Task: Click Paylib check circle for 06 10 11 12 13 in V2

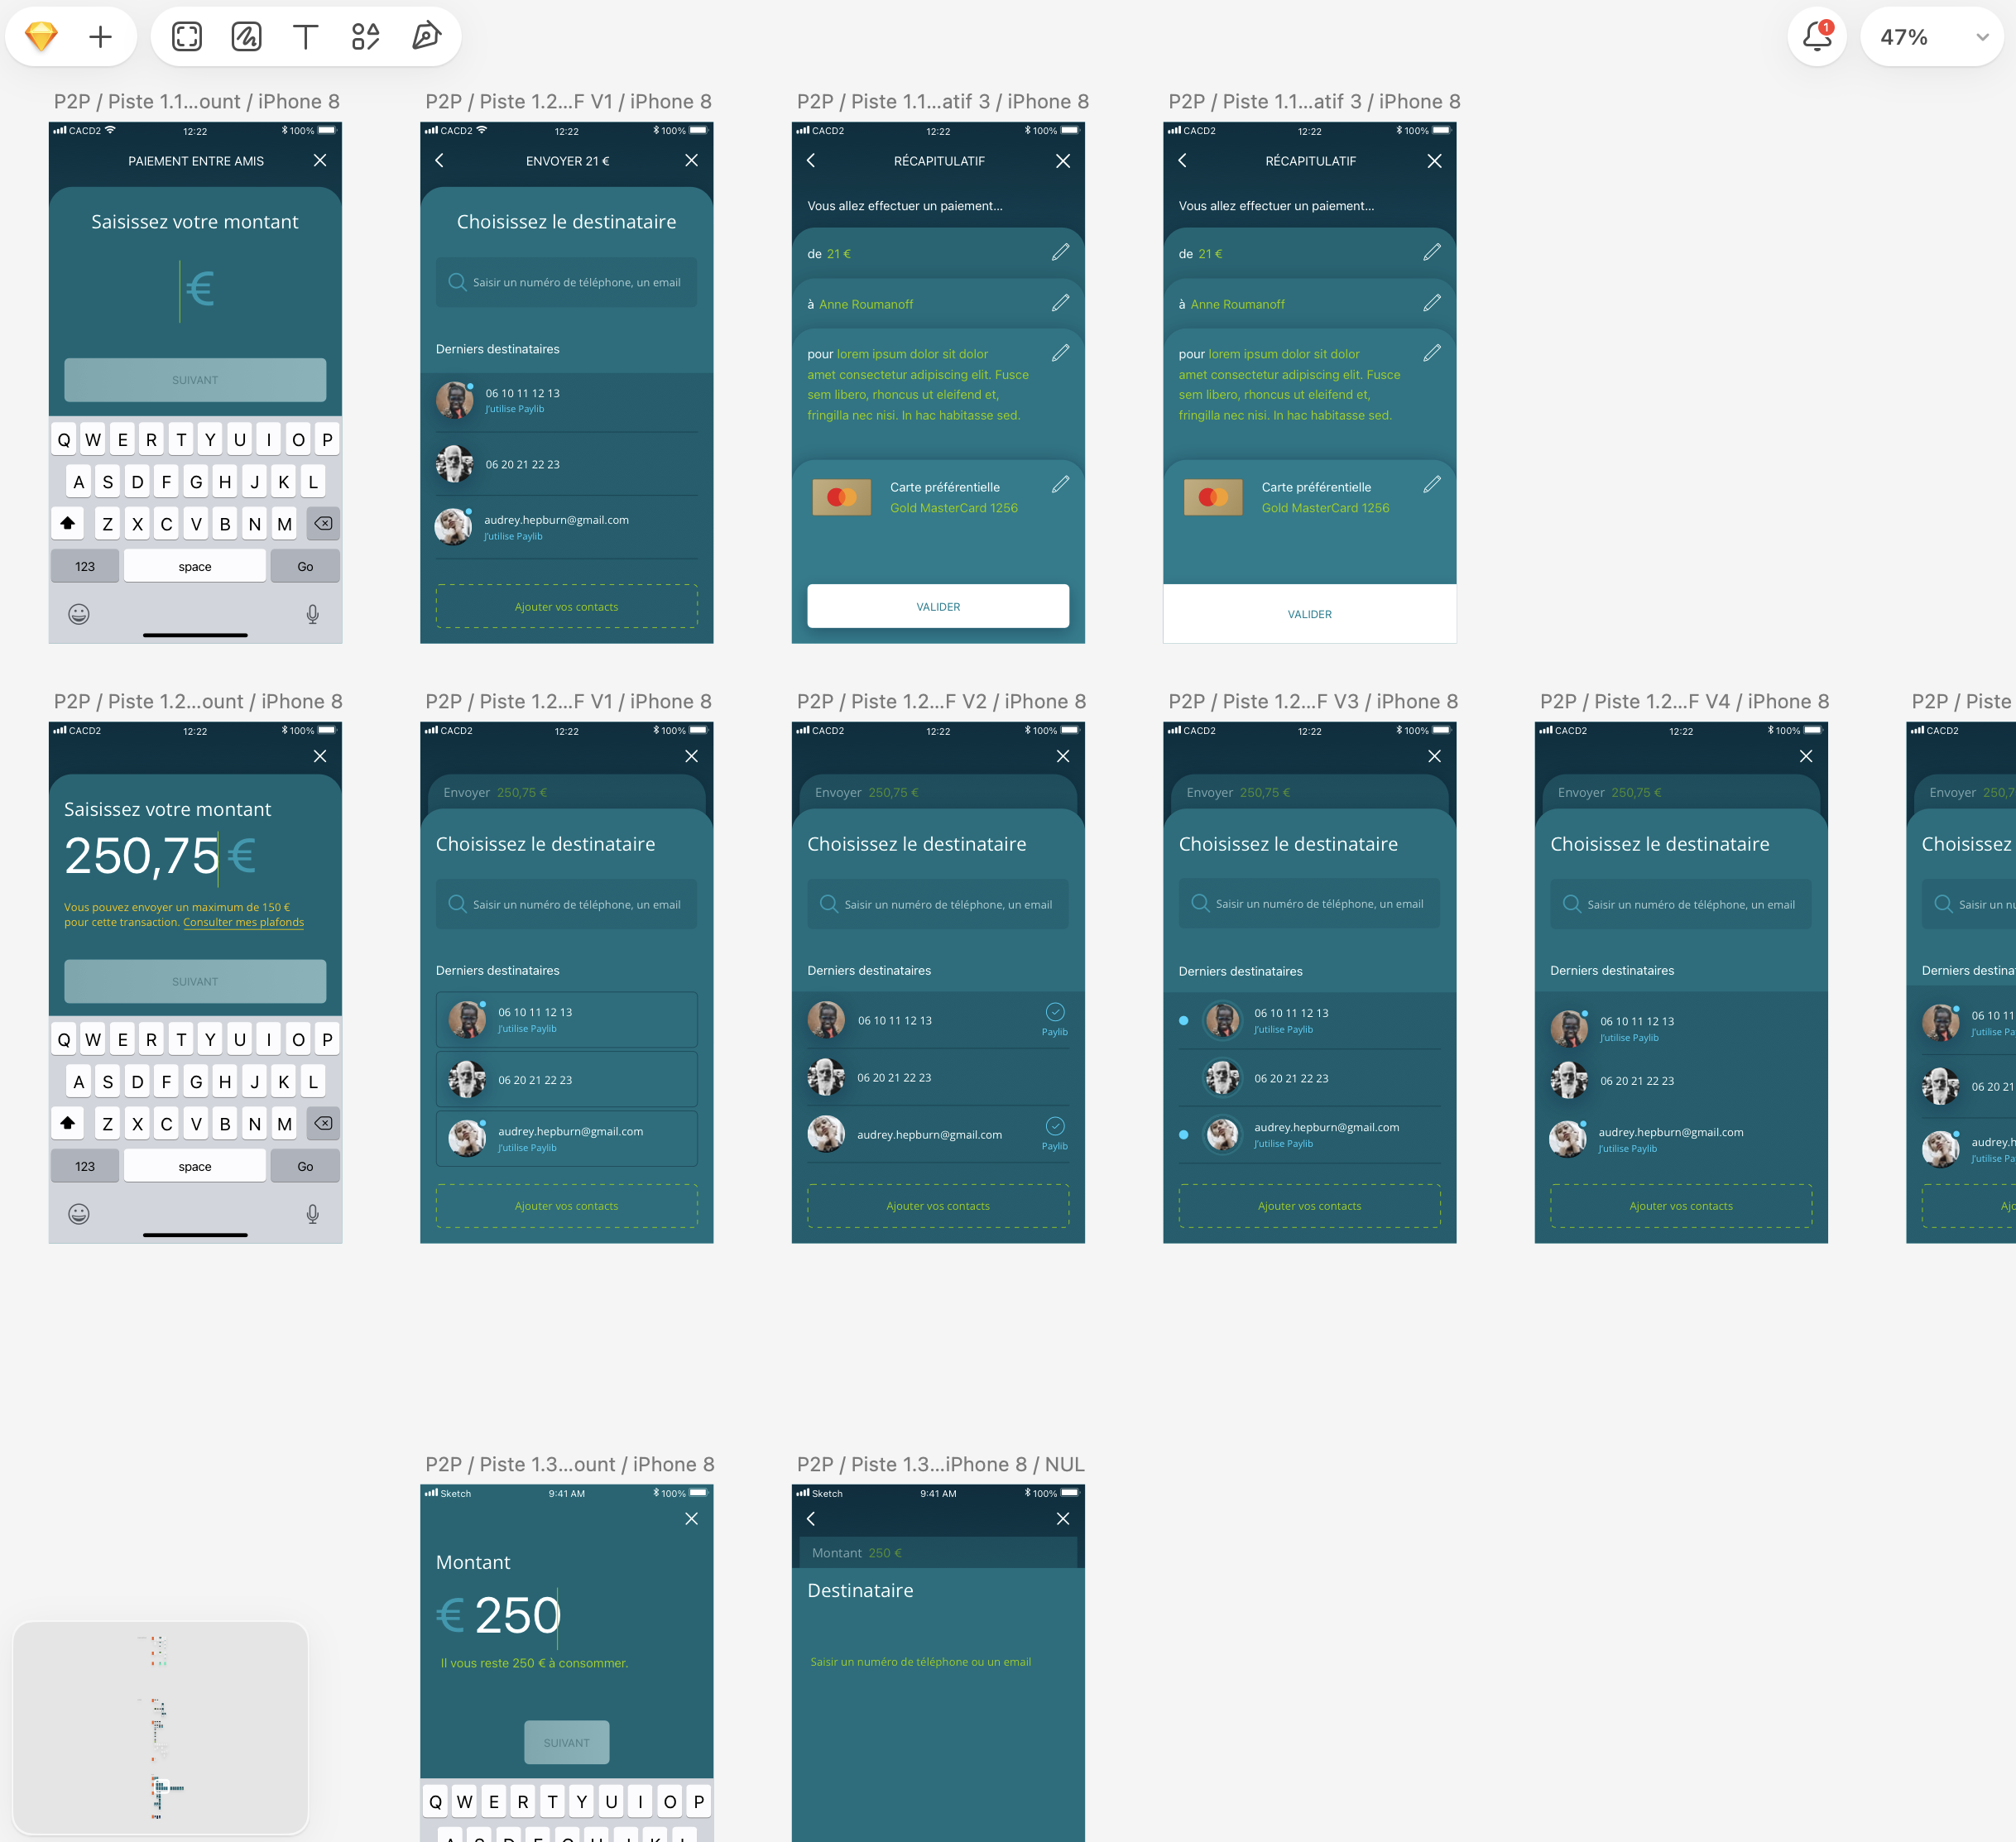Action: pos(1055,1012)
